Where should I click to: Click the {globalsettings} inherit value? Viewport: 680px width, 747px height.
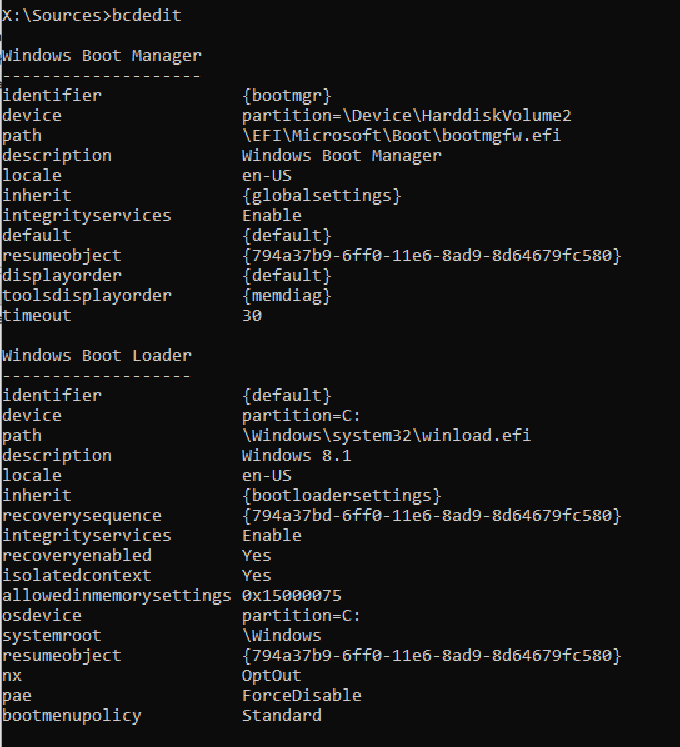pos(321,195)
